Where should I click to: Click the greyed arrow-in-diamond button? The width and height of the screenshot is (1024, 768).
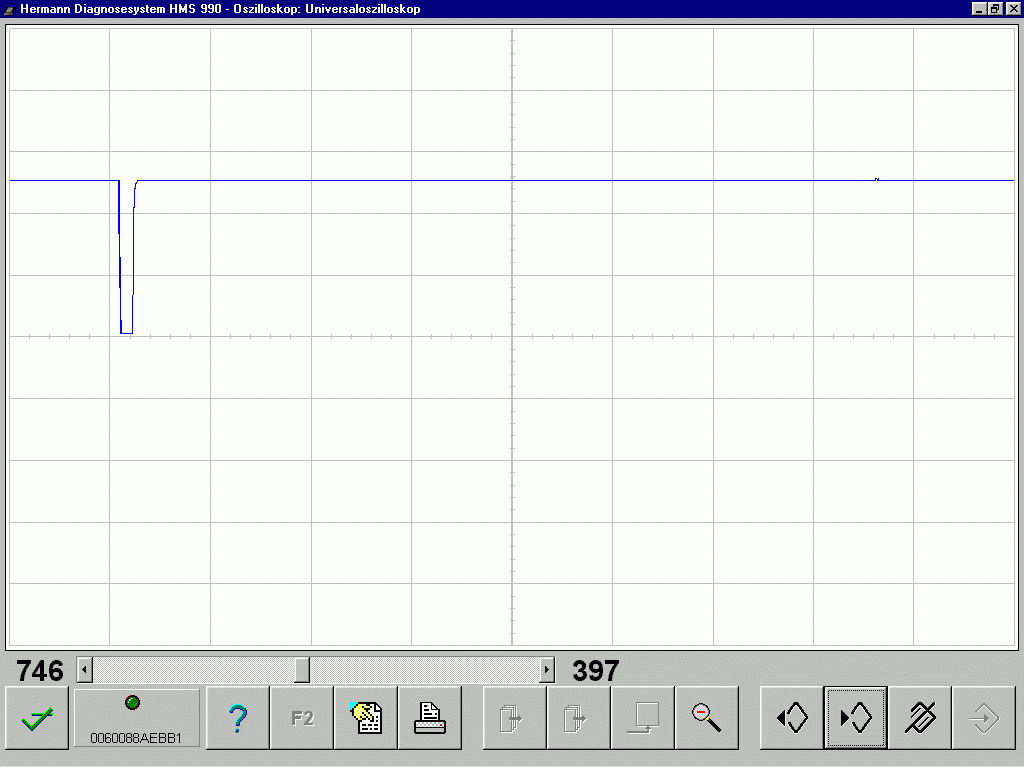tap(984, 718)
